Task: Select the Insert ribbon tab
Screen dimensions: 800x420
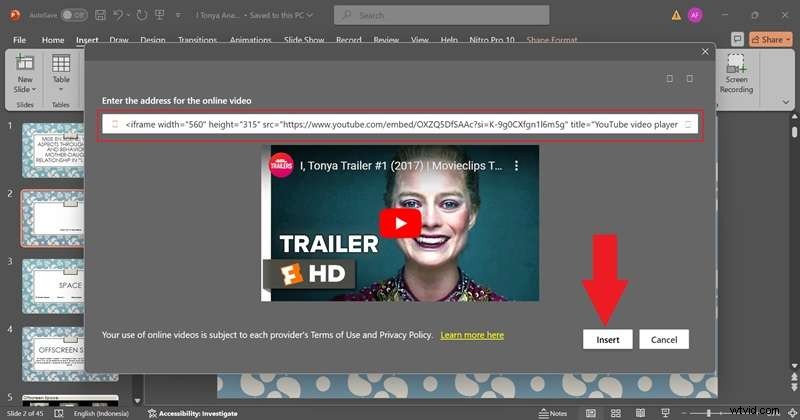Action: [x=87, y=40]
